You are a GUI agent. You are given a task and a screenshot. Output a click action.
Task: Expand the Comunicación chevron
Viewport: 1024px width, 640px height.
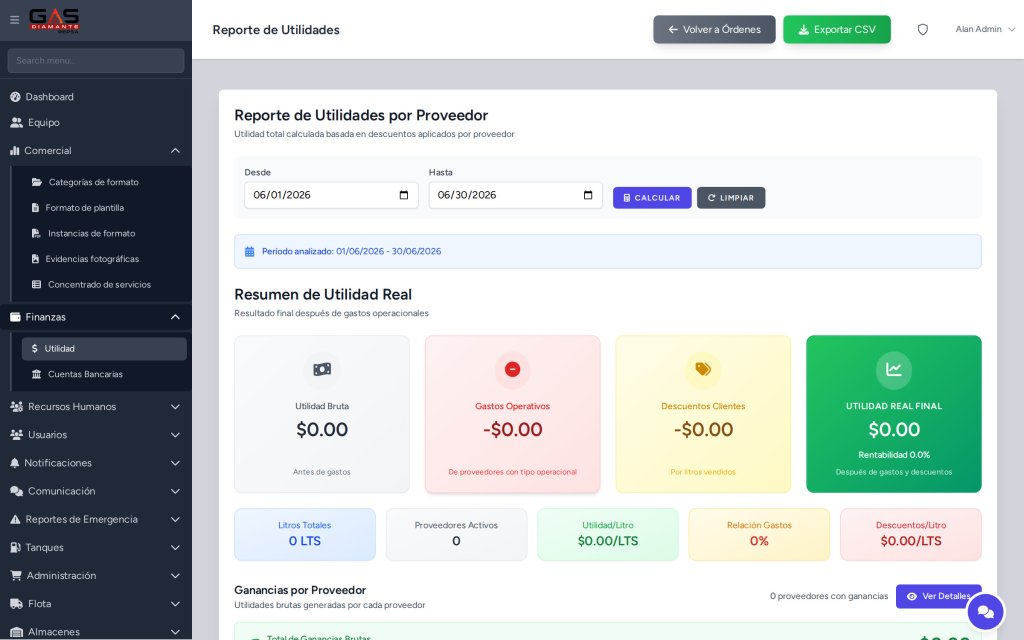(x=175, y=491)
